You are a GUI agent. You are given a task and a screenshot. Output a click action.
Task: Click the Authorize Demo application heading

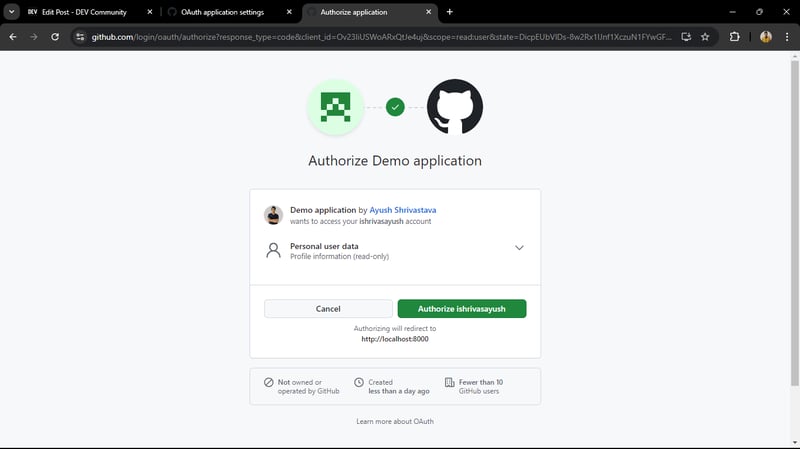point(395,161)
